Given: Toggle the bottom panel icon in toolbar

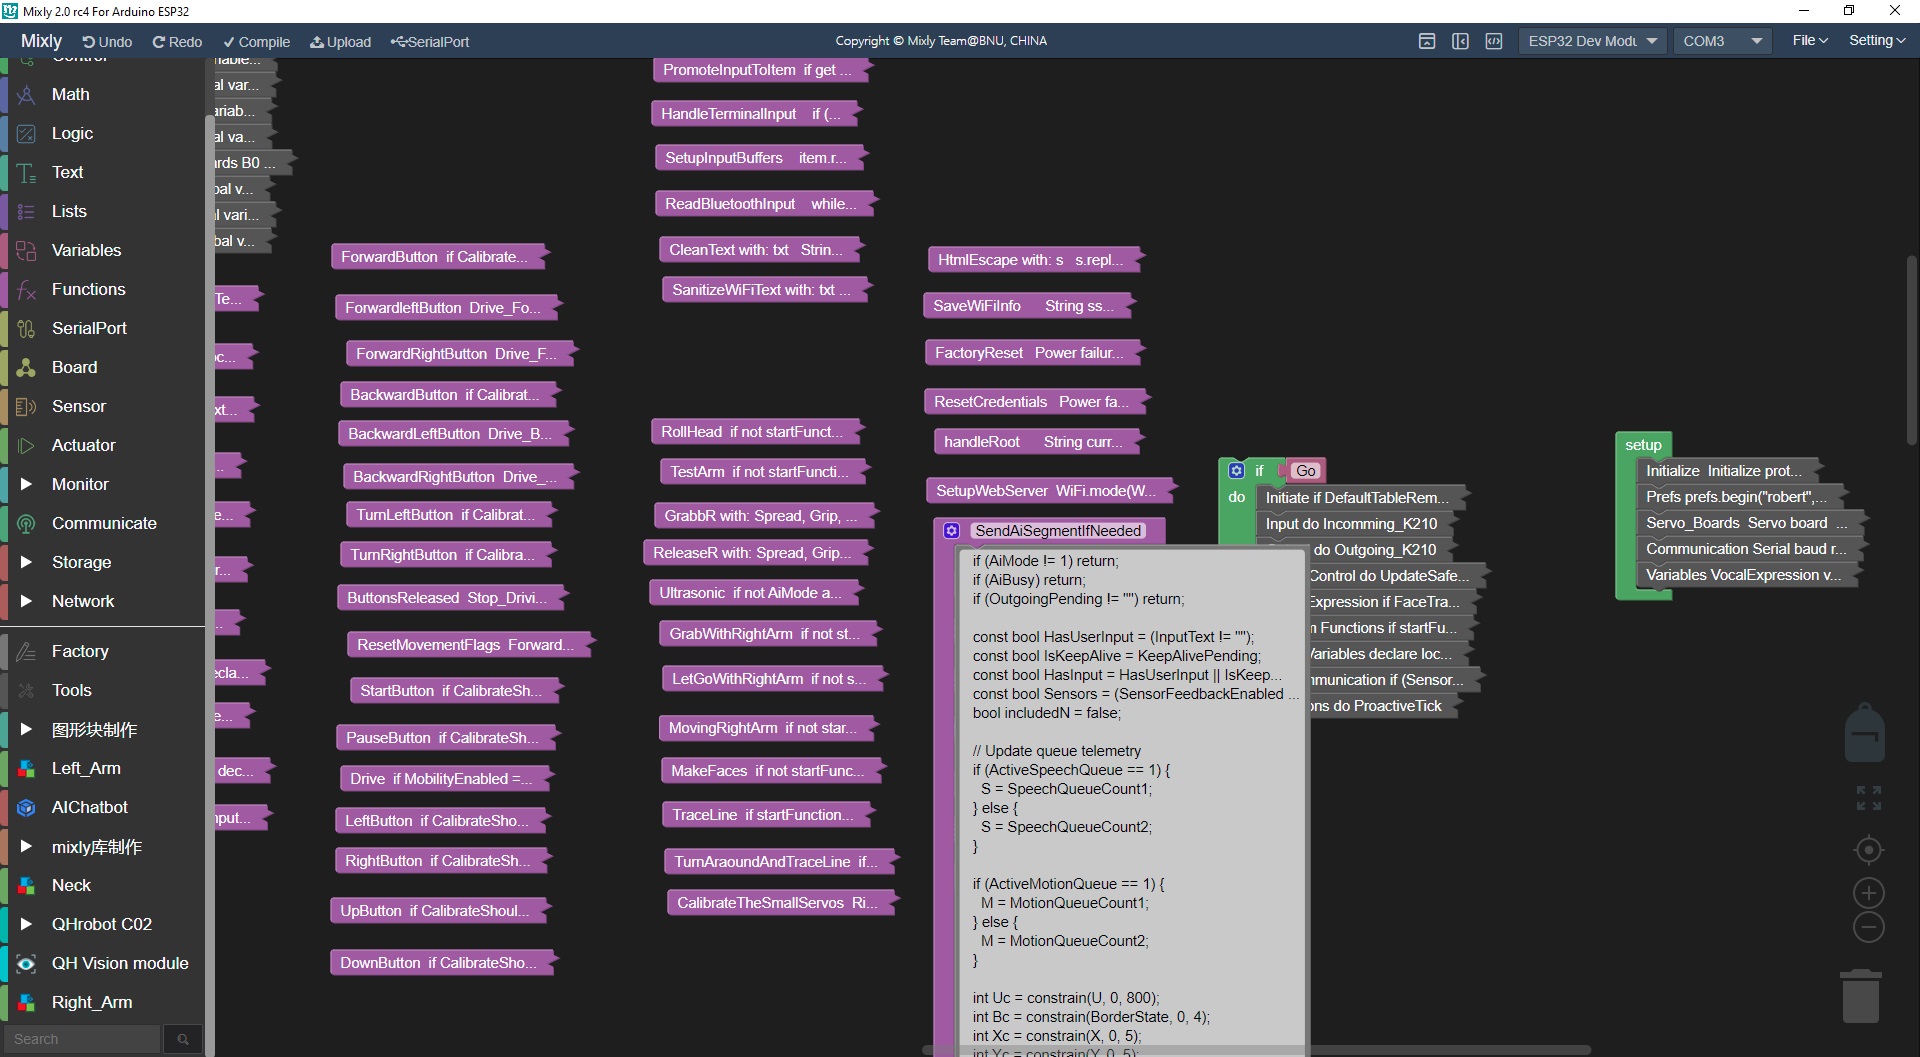Looking at the screenshot, I should click(x=1427, y=41).
